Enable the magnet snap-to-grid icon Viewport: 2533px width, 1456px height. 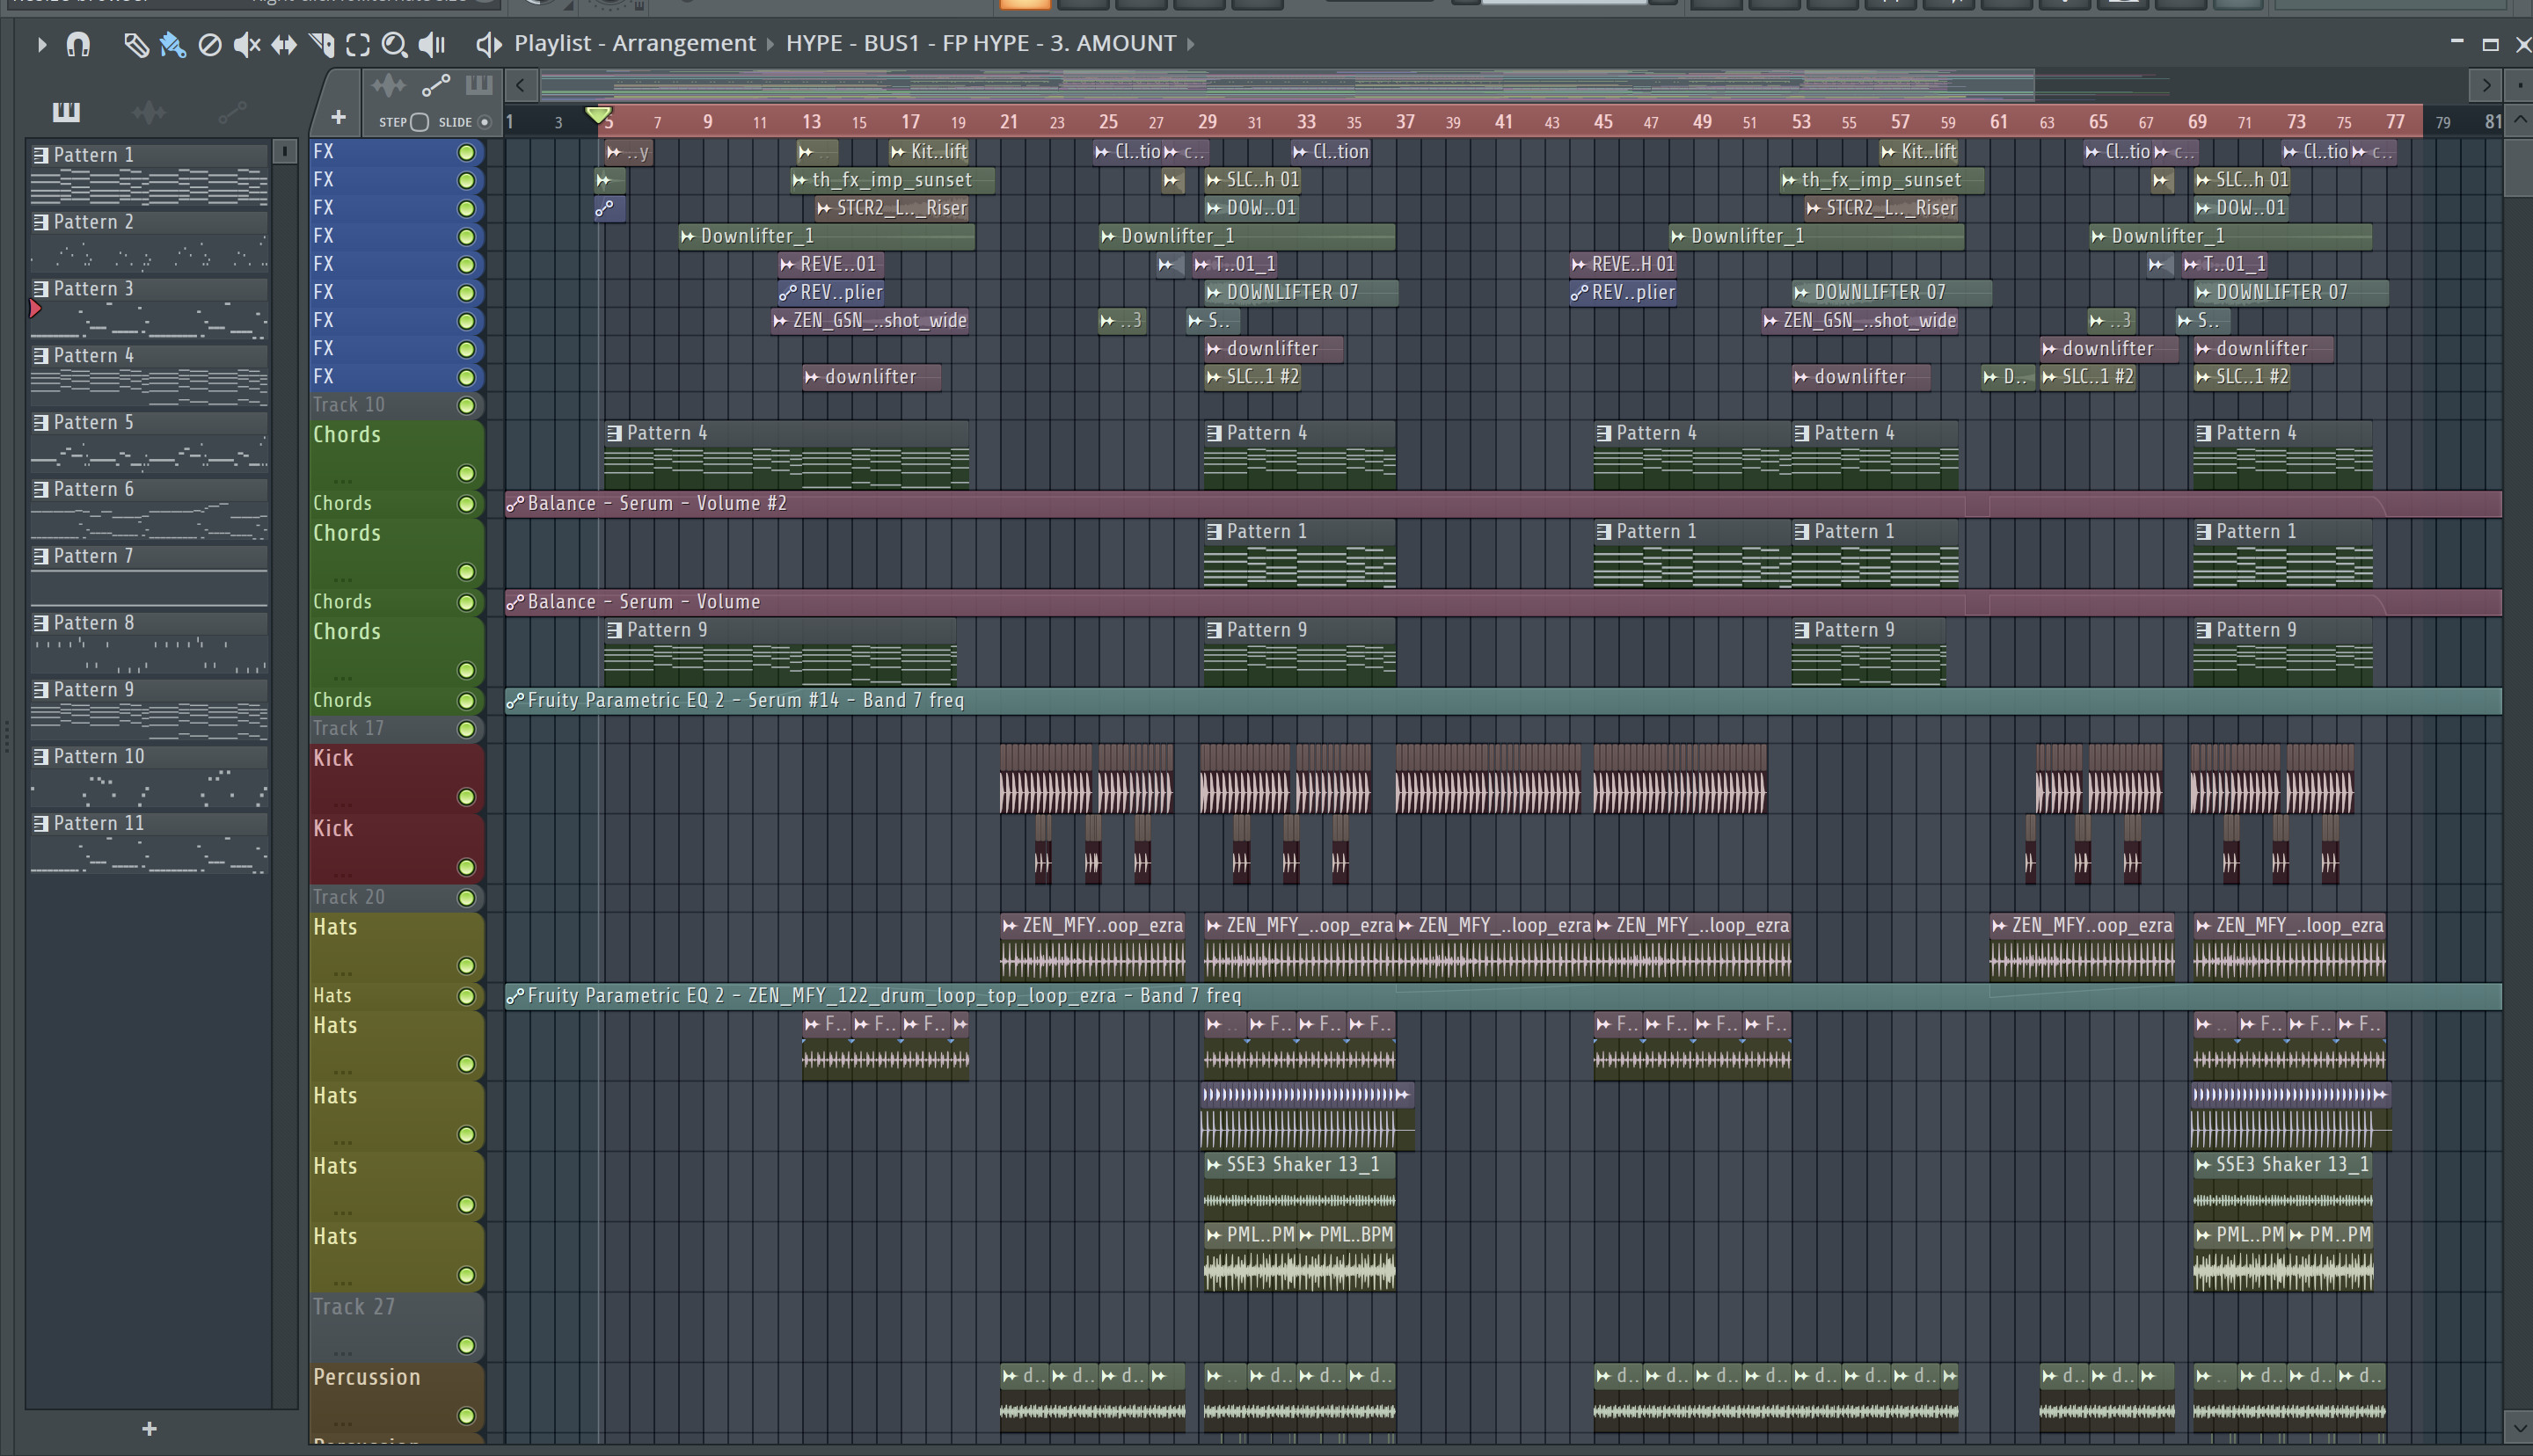[x=78, y=44]
